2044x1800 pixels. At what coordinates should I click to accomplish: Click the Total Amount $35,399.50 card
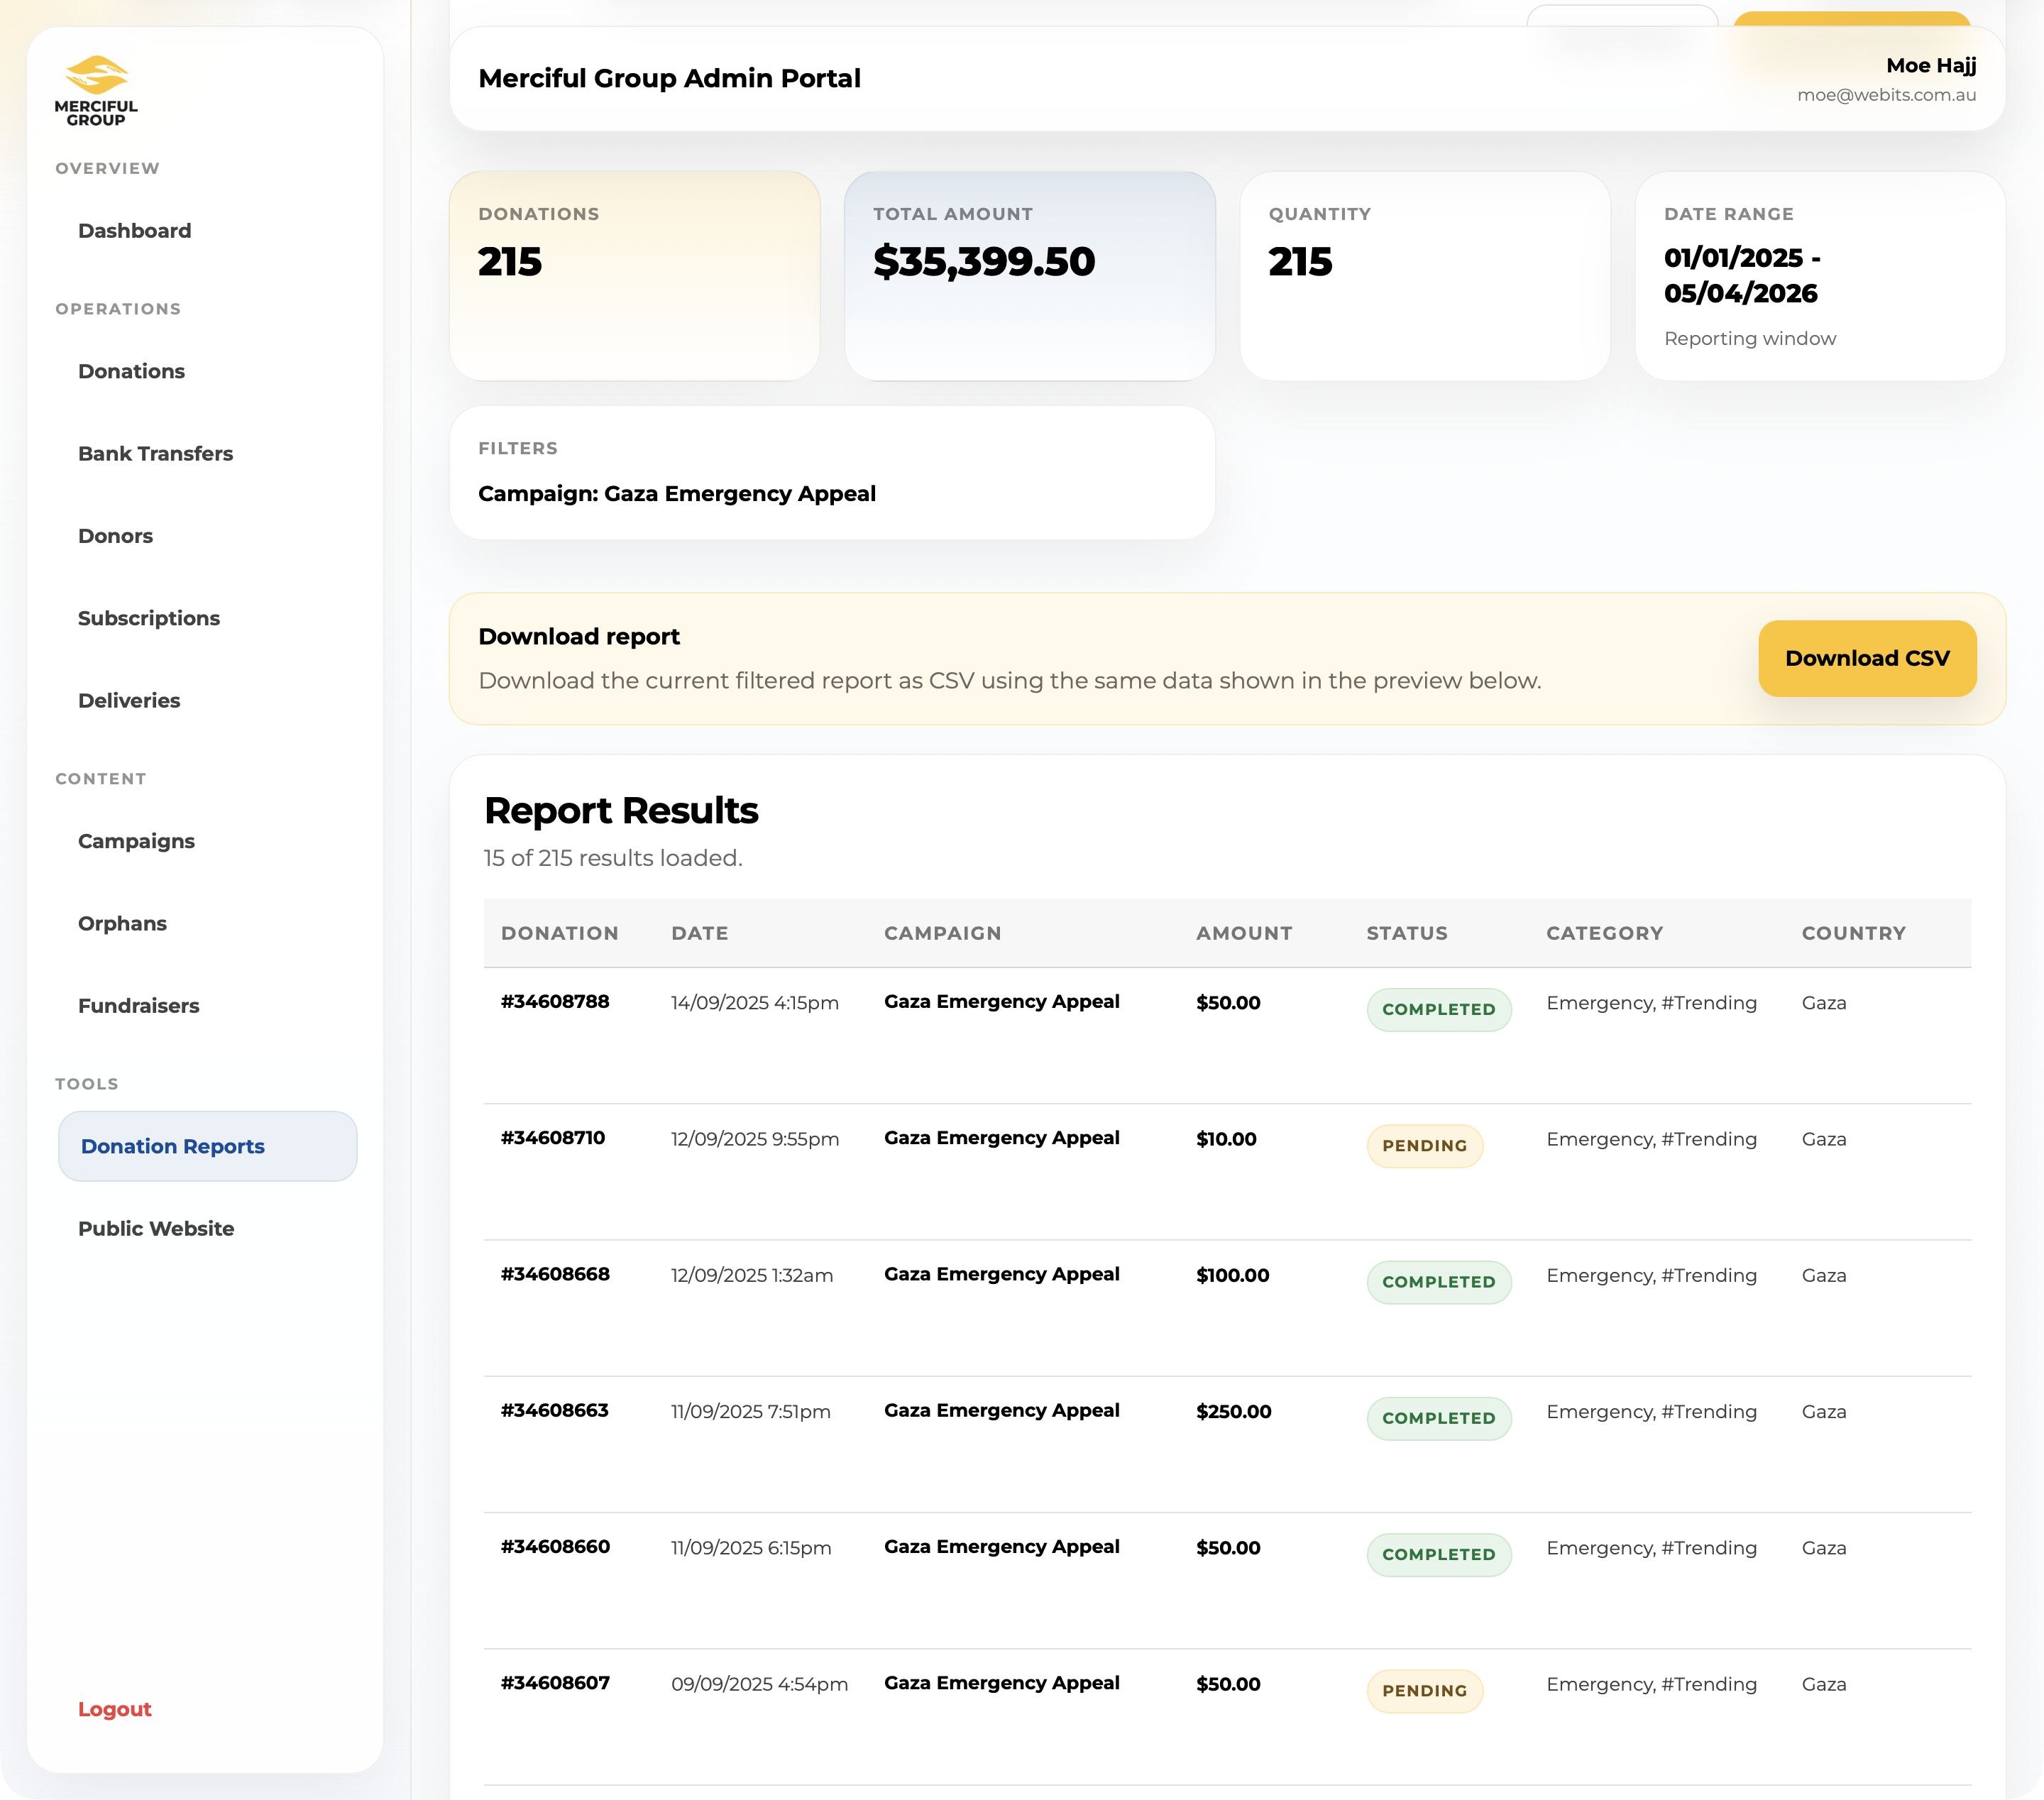tap(1030, 276)
